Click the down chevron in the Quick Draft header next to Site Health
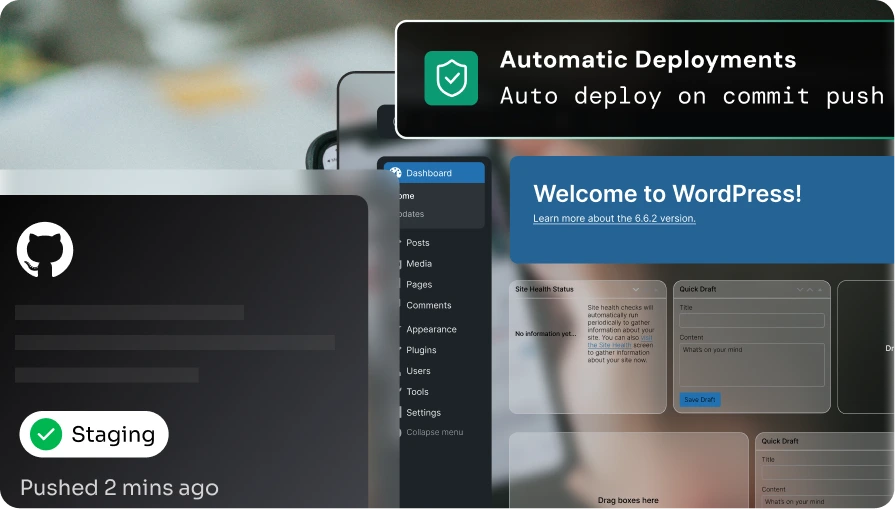895x509 pixels. (x=800, y=289)
